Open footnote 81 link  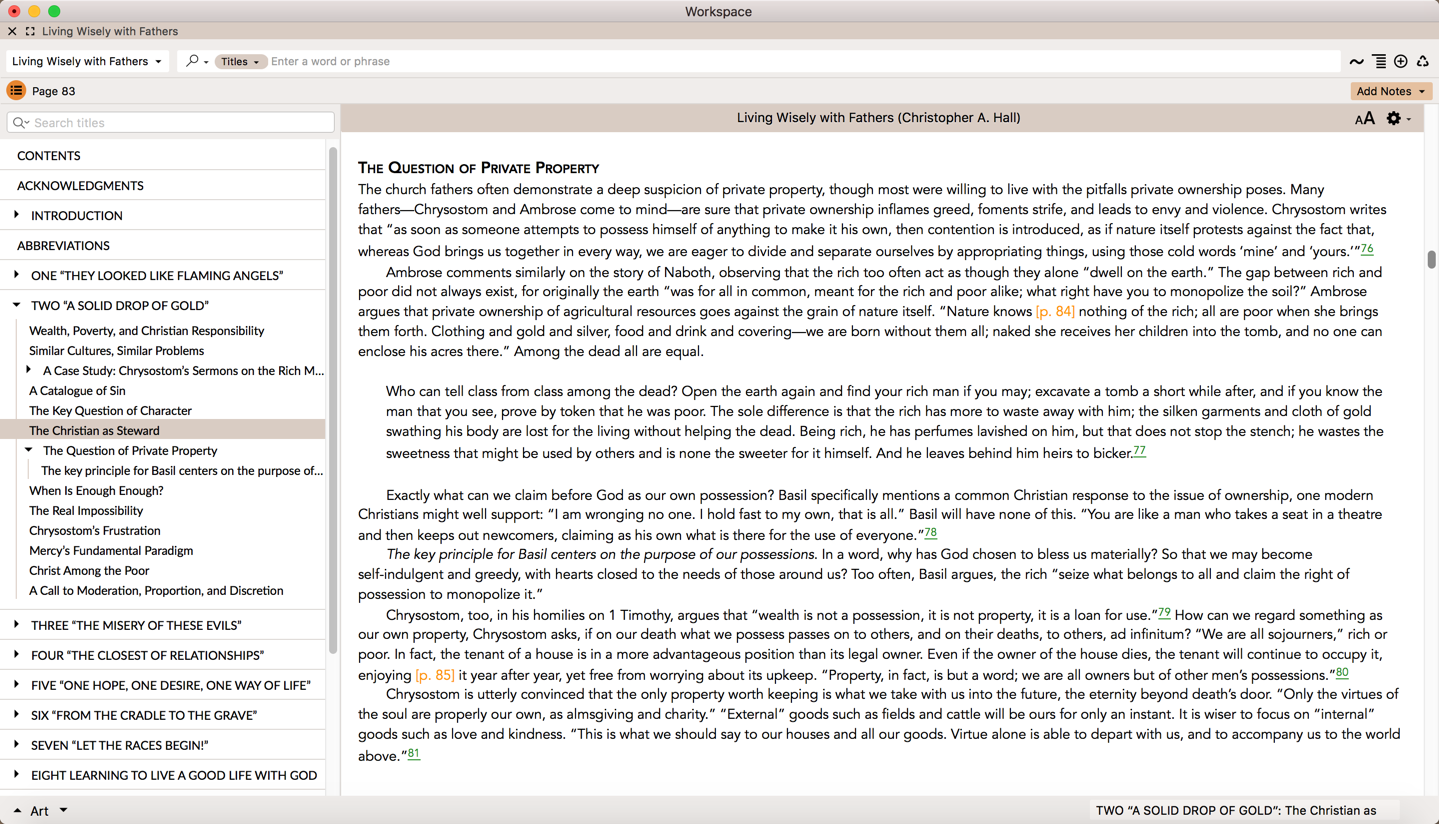413,754
